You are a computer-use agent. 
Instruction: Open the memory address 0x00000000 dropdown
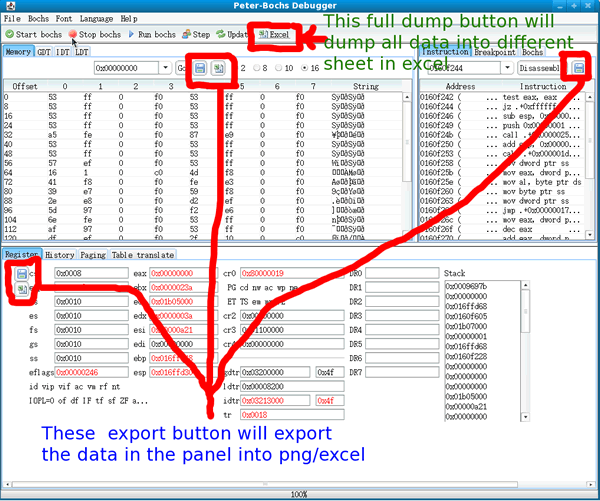[165, 68]
